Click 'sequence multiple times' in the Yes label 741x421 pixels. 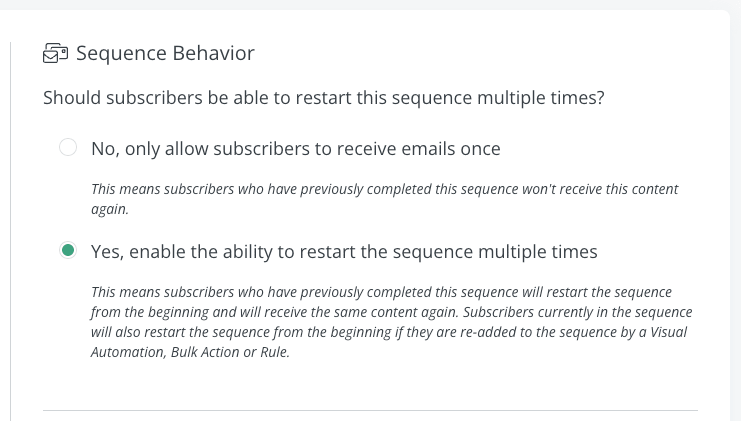click(495, 252)
